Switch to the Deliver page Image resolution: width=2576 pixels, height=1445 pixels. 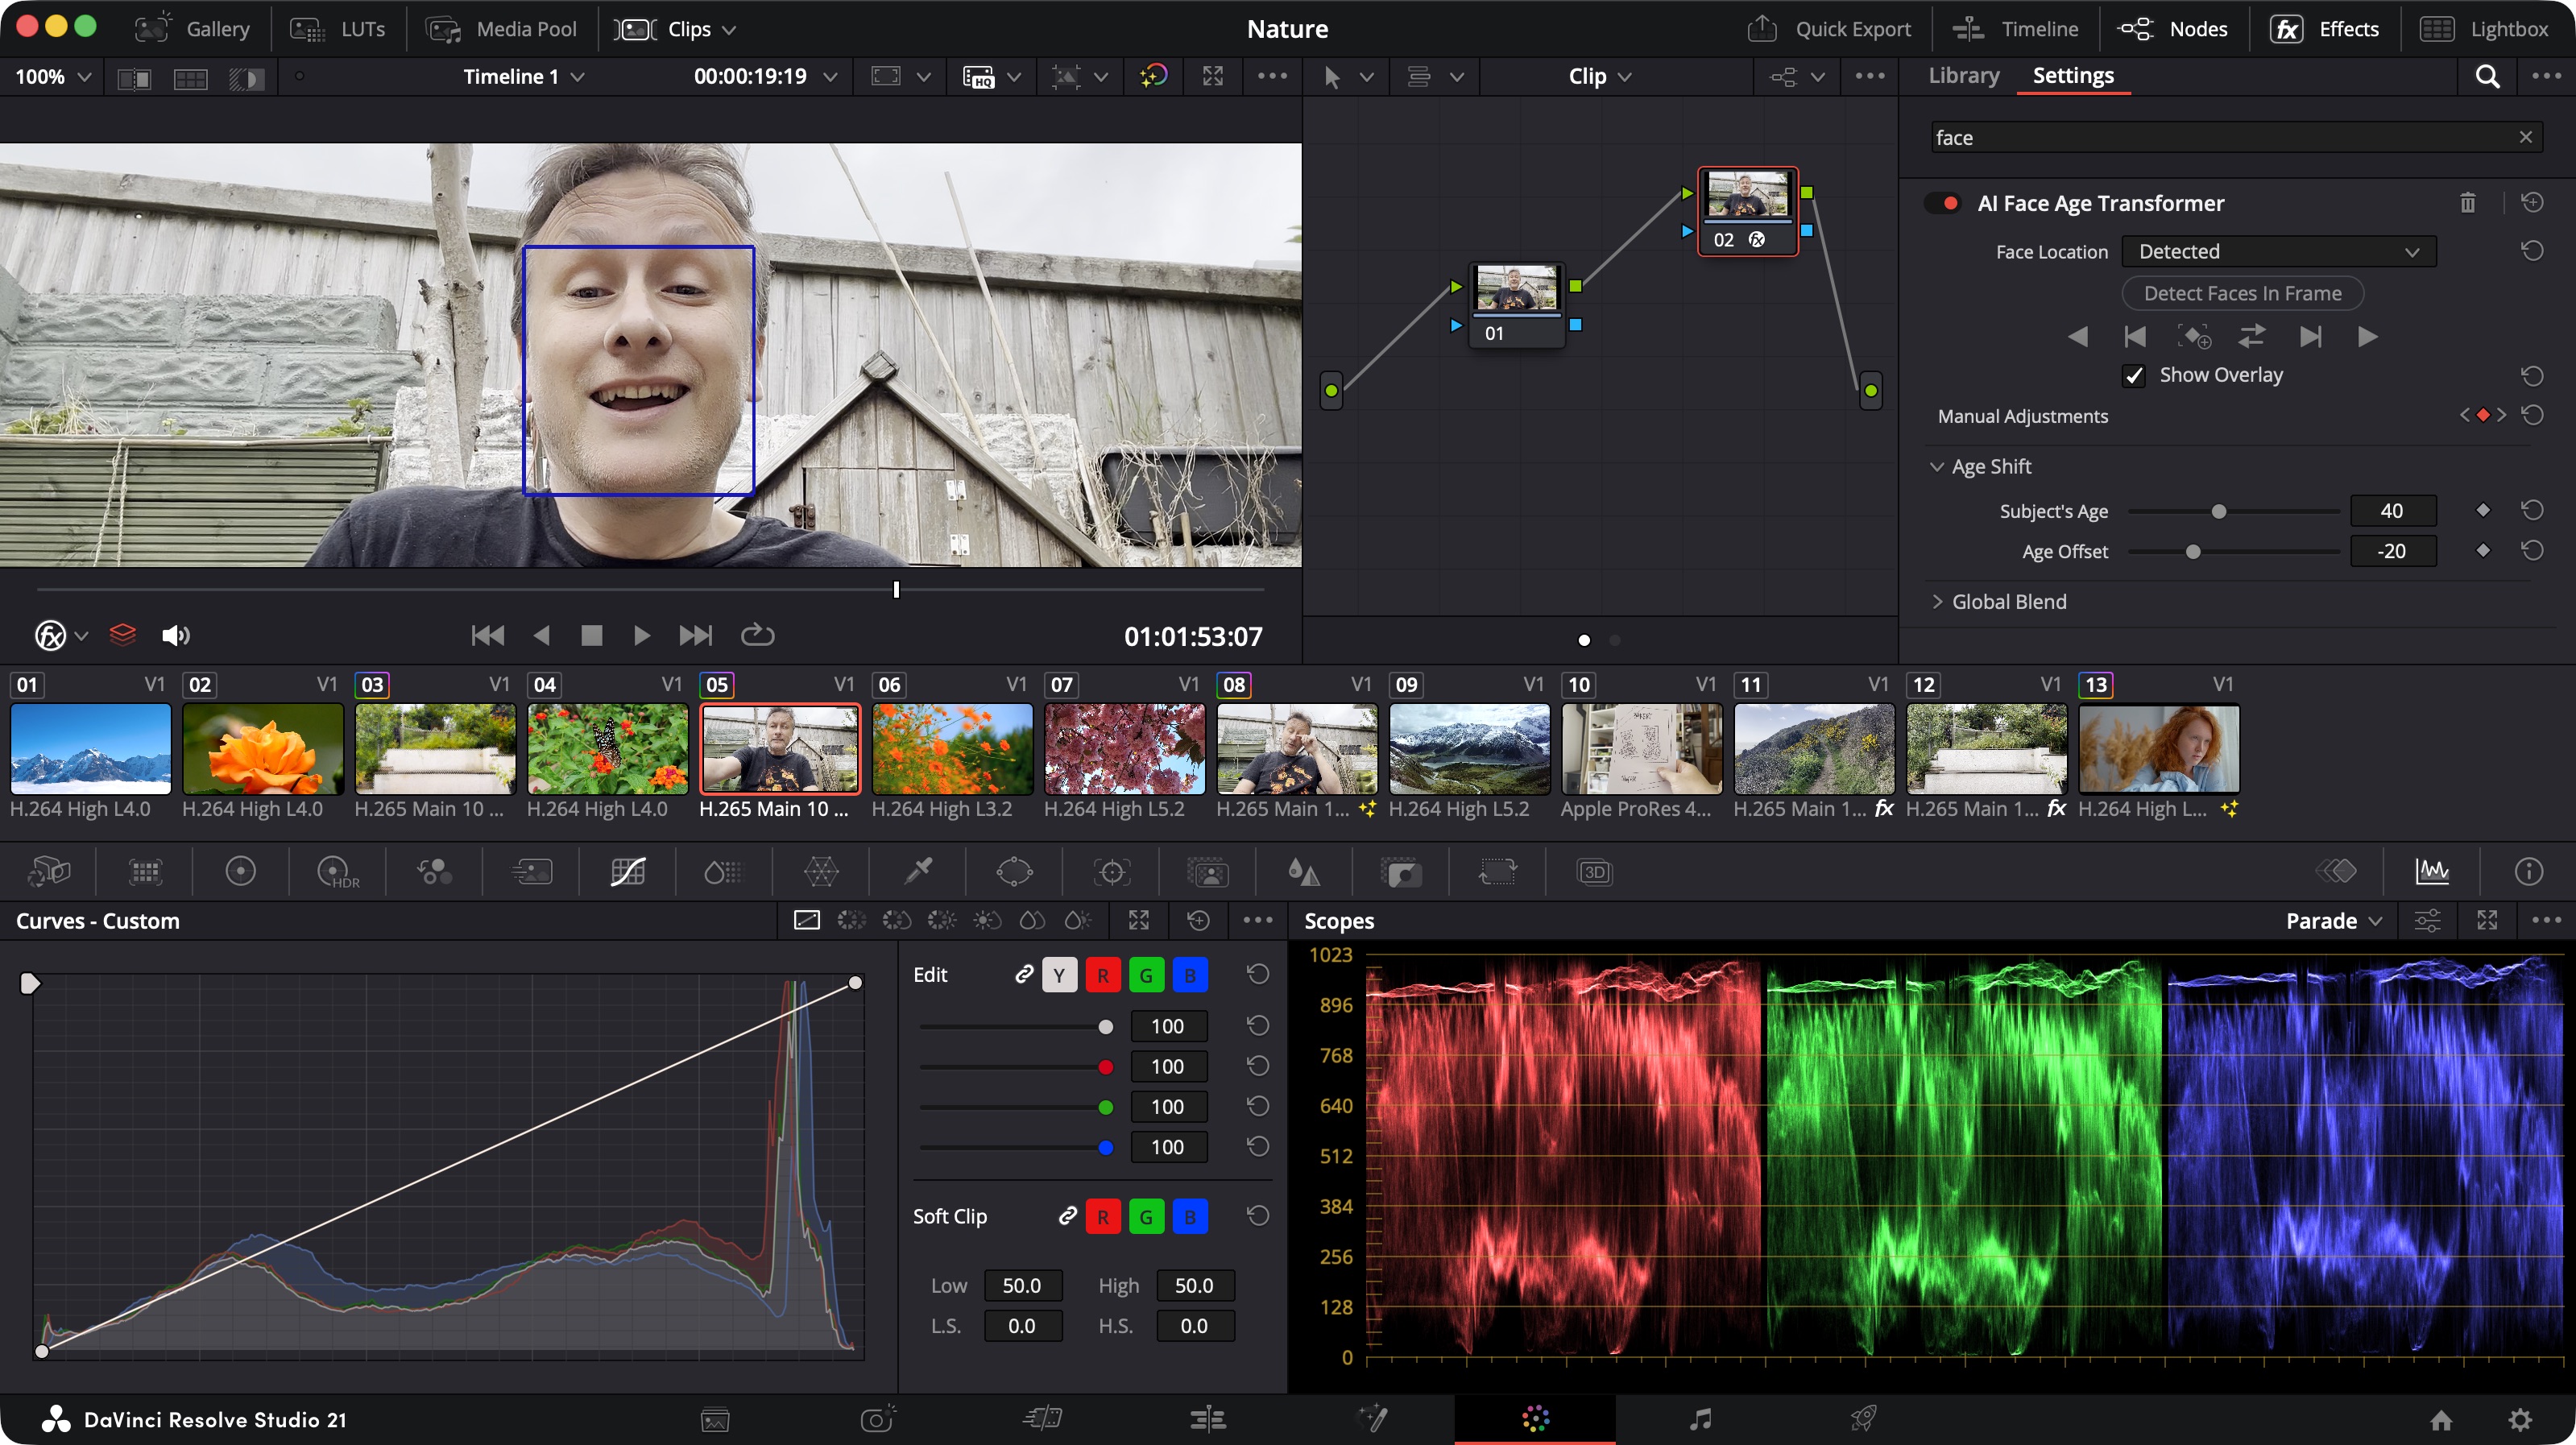click(1863, 1418)
